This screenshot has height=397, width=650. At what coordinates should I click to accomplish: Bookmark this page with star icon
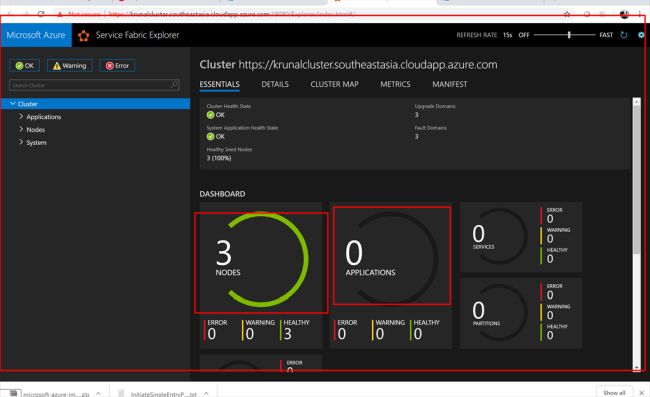[x=567, y=14]
